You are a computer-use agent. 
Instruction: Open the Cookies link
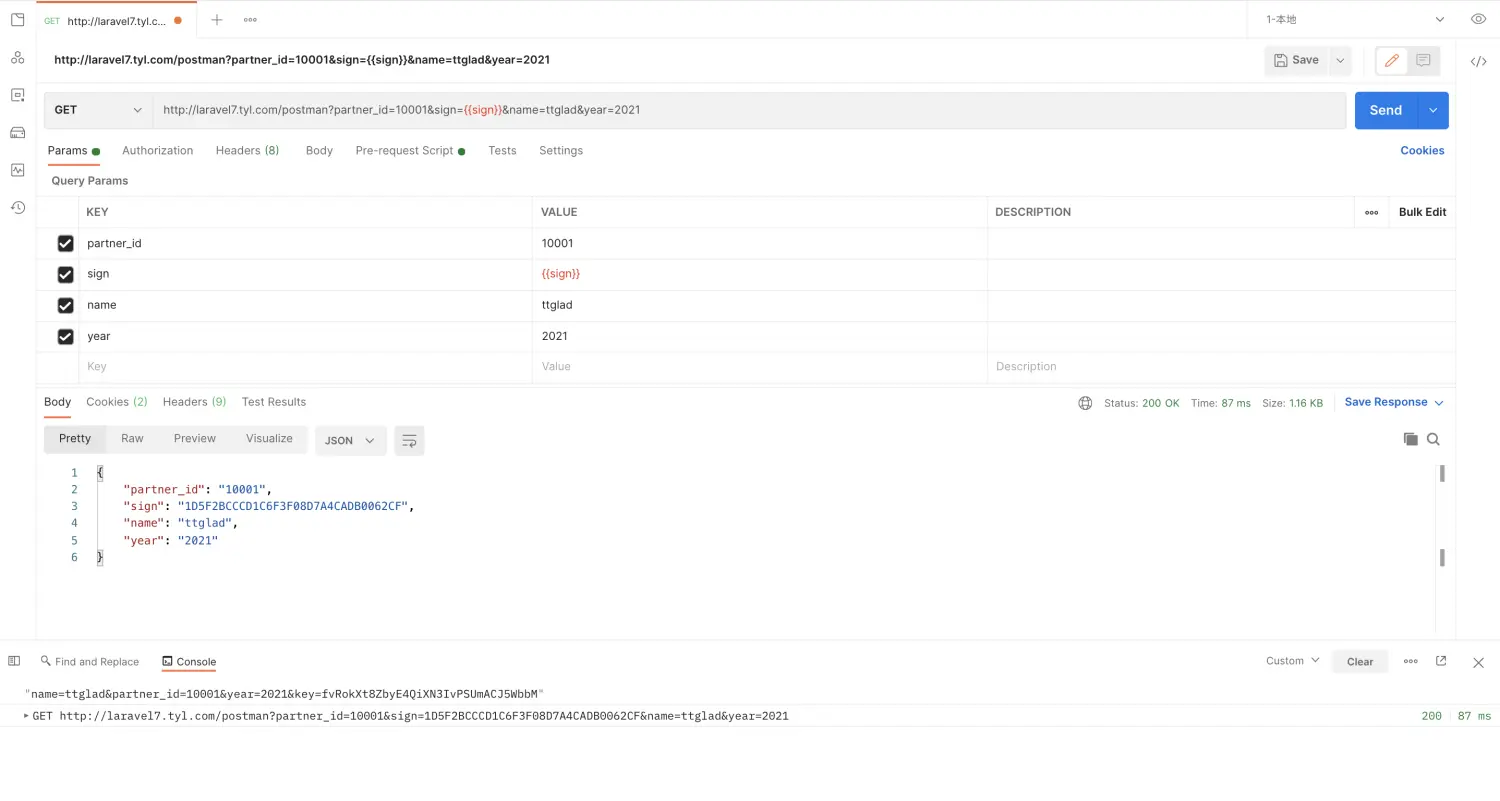[x=1422, y=150]
